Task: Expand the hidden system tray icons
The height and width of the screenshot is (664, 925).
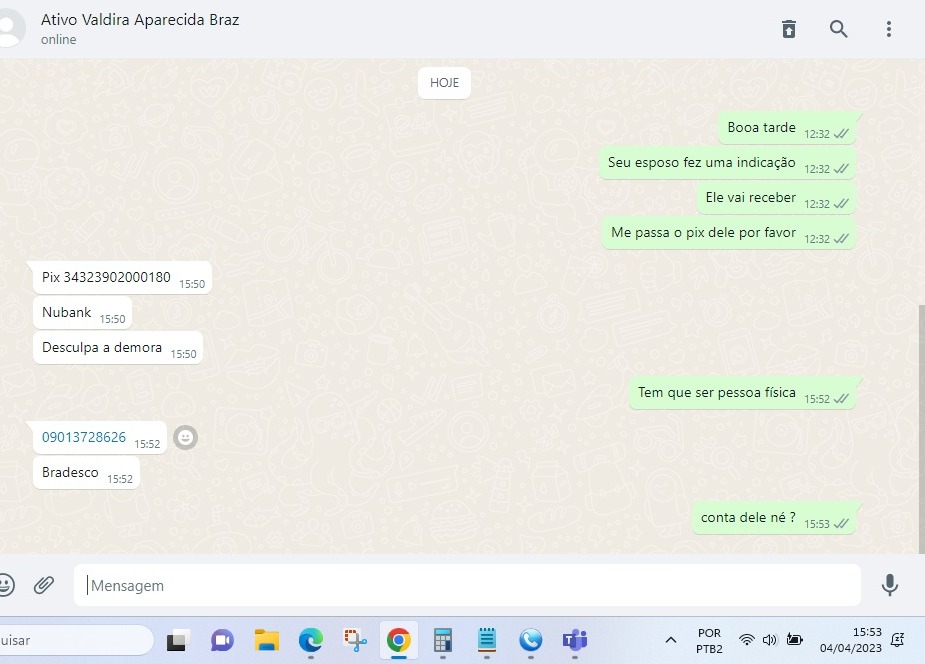Action: pos(670,640)
